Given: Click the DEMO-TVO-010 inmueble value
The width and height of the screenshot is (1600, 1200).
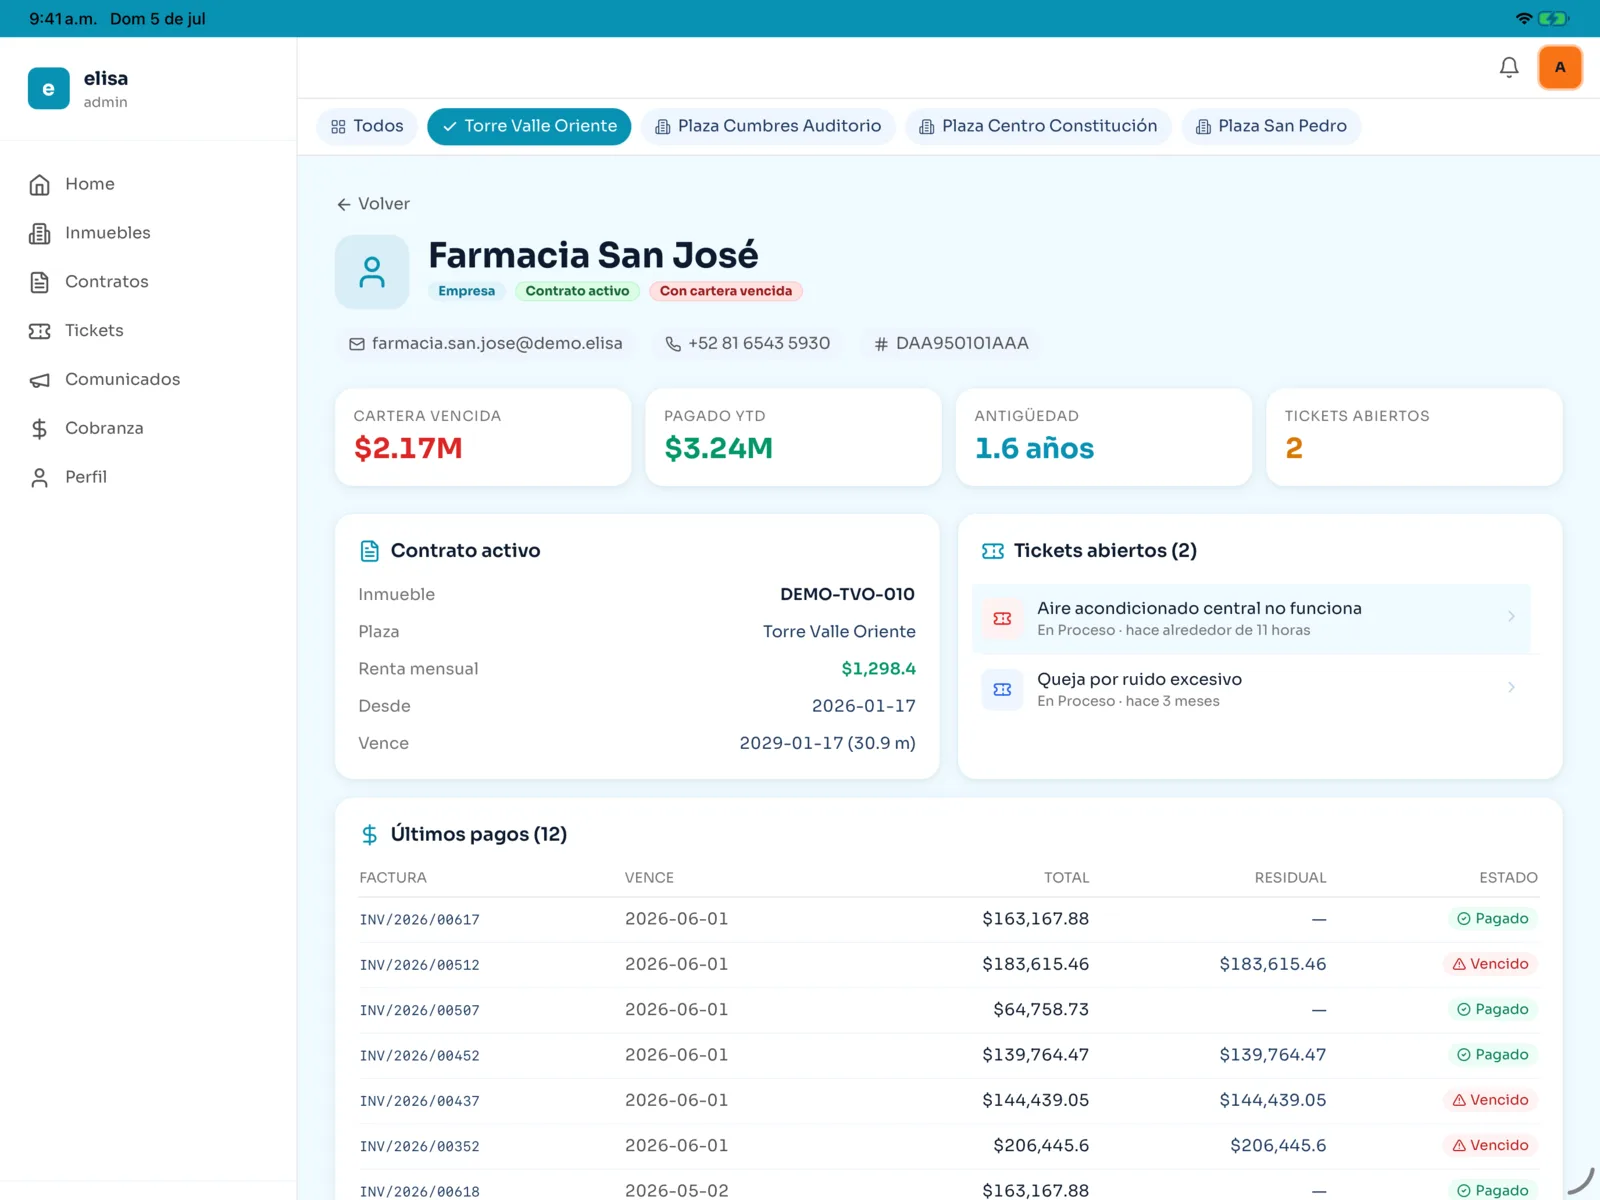Looking at the screenshot, I should click(847, 594).
